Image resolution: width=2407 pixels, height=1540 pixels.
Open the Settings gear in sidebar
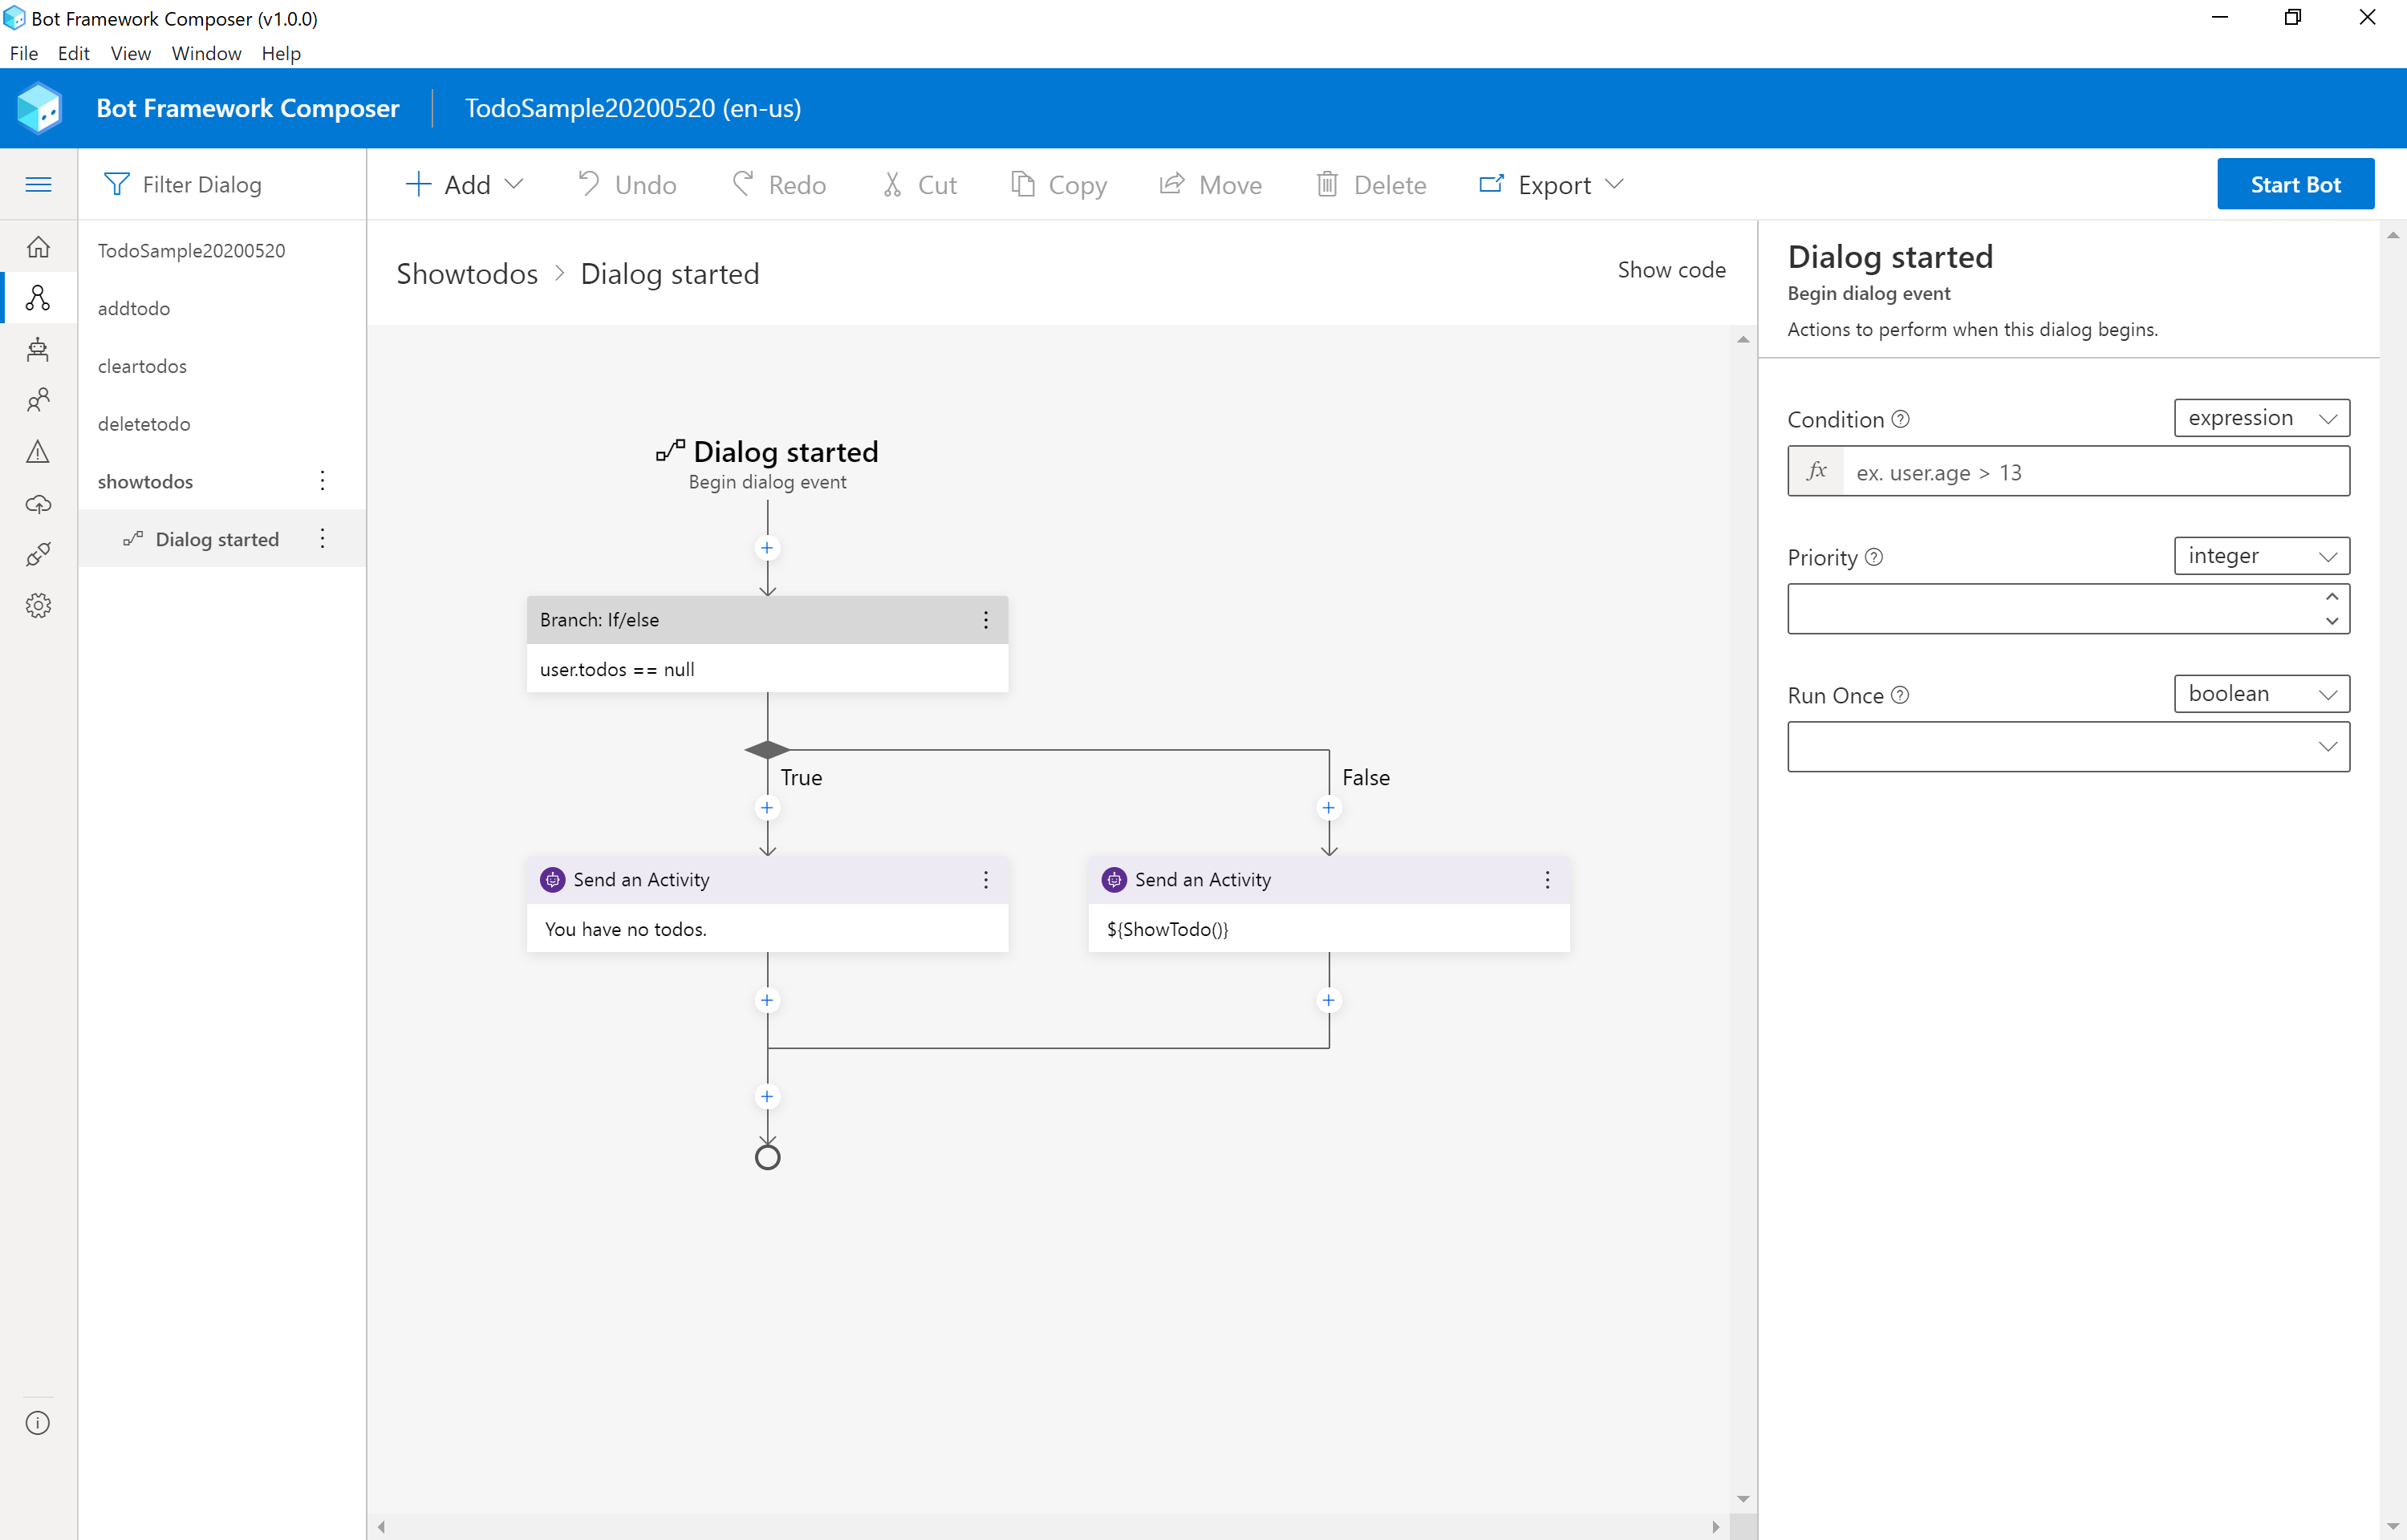point(38,605)
